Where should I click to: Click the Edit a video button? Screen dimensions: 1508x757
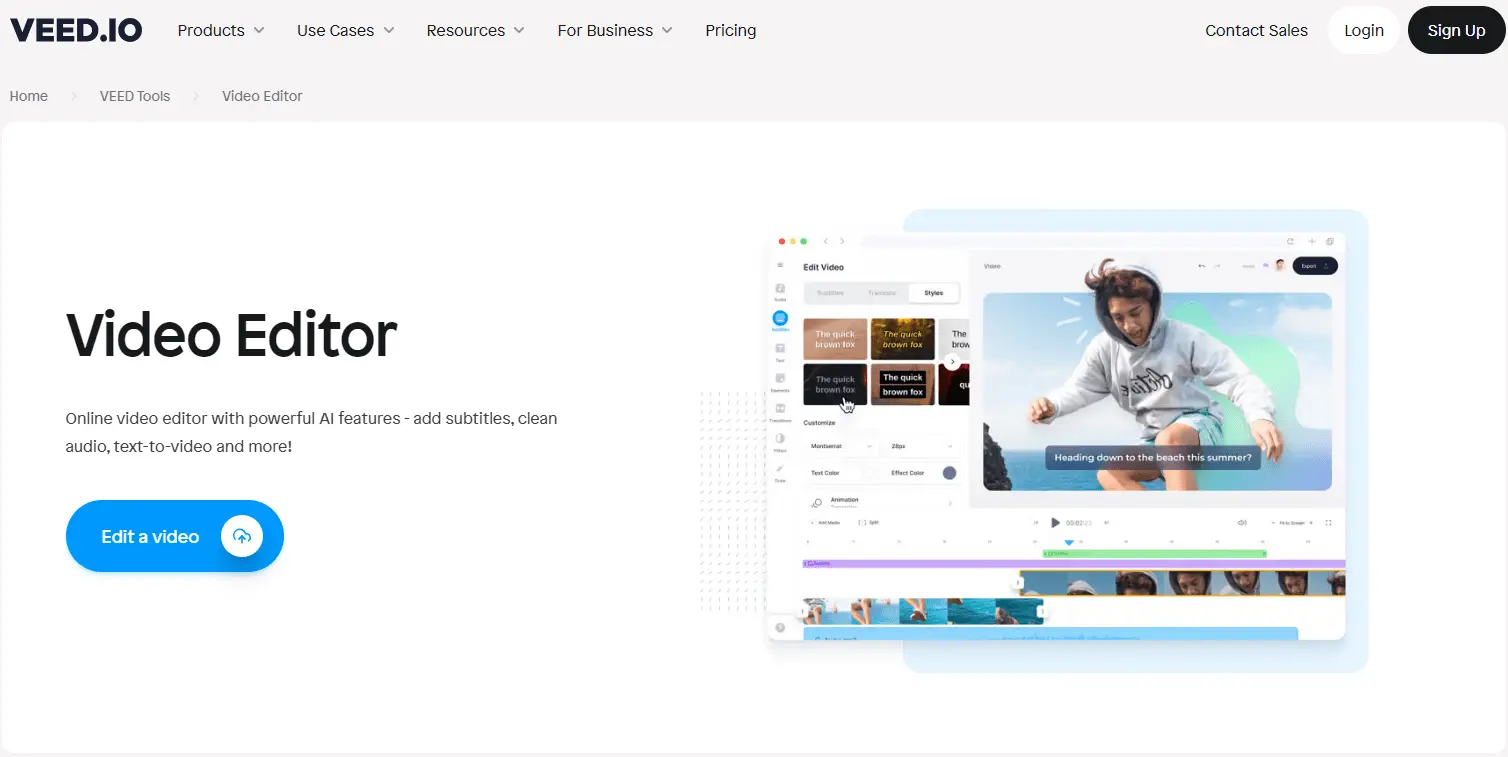[x=175, y=536]
